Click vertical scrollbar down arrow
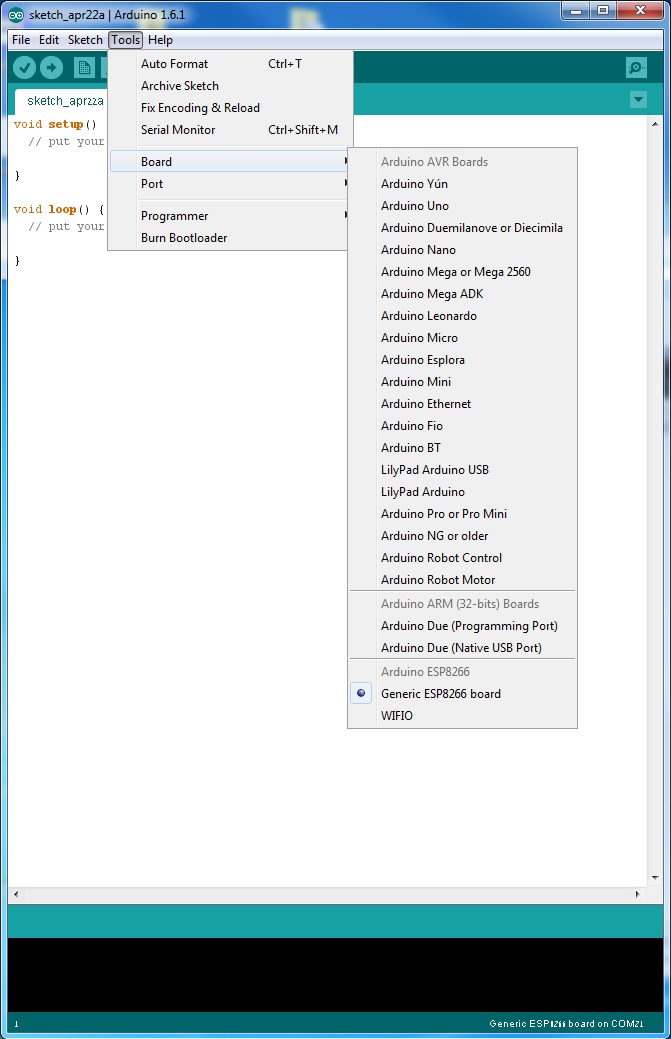671x1039 pixels. (x=655, y=878)
